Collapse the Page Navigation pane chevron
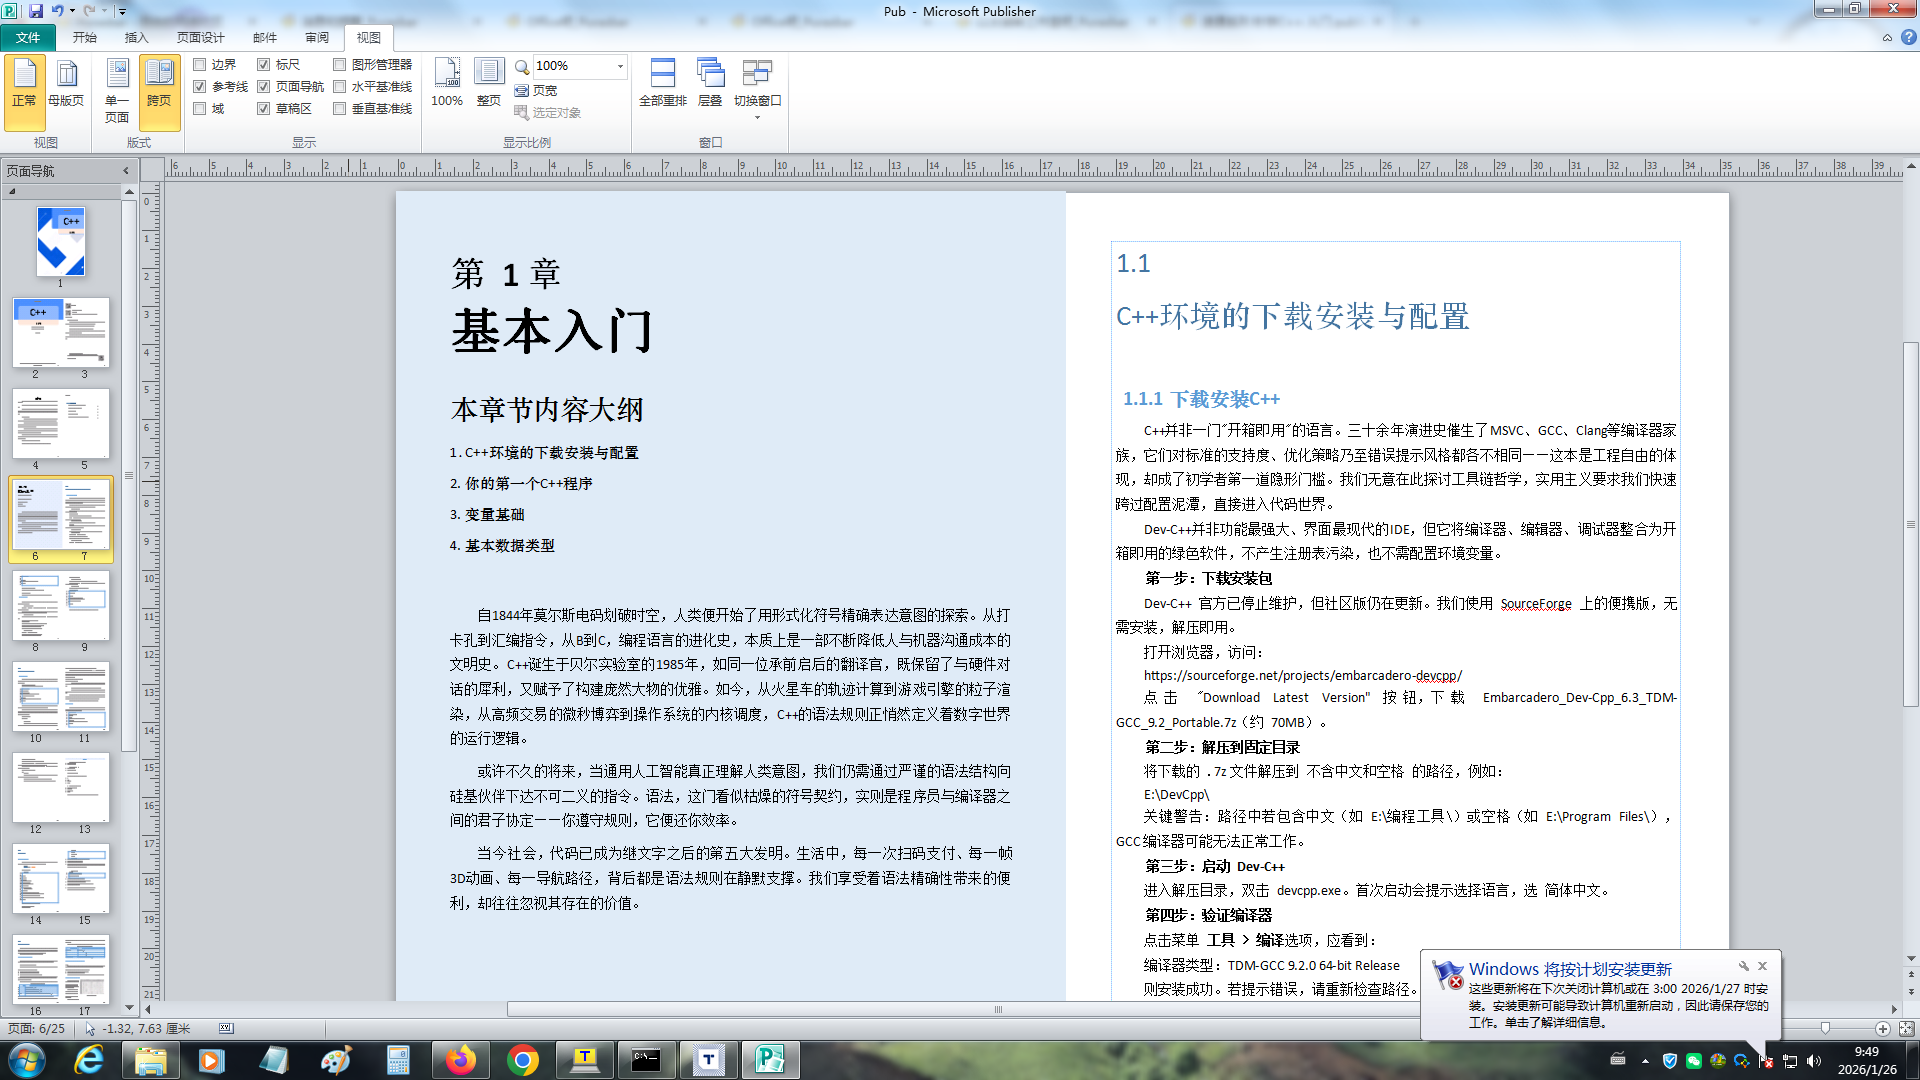Screen dimensions: 1920x1080 tap(126, 171)
